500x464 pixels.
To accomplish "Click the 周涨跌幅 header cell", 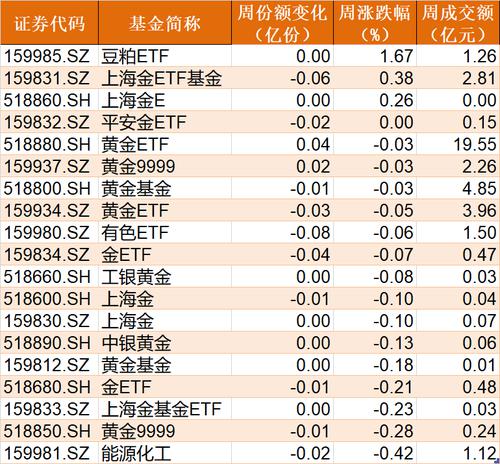I will pos(375,23).
